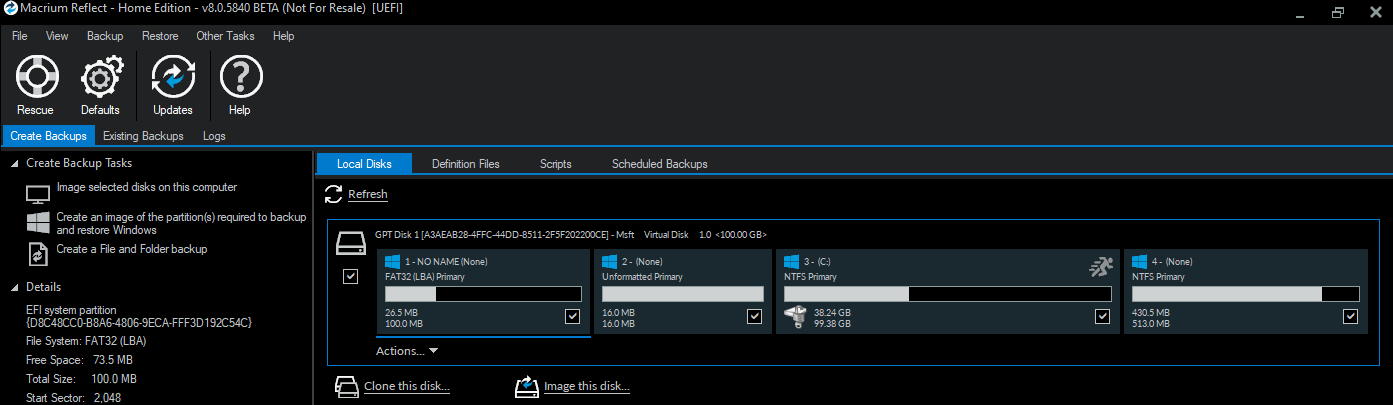1393x405 pixels.
Task: Click the Free Space: 73.5 MB detail
Action: (80, 360)
